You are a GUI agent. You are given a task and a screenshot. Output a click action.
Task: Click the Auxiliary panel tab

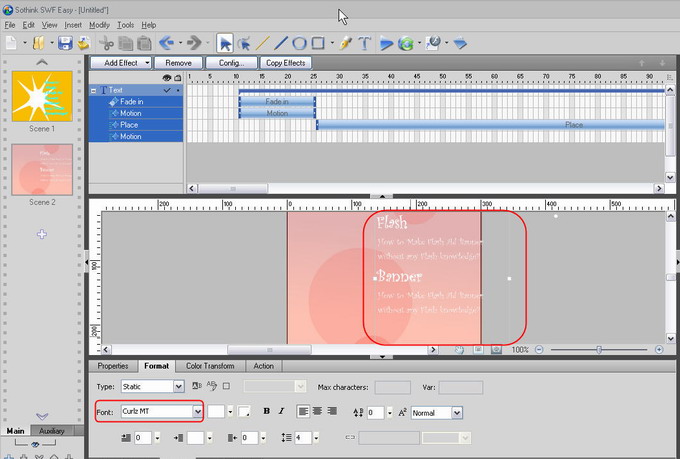click(52, 431)
